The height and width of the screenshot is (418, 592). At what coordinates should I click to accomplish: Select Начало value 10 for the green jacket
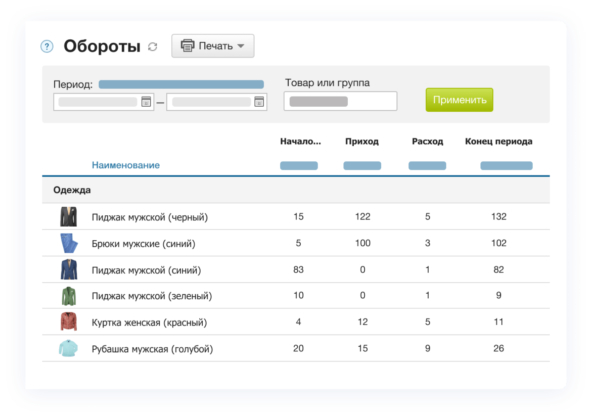[x=298, y=295]
